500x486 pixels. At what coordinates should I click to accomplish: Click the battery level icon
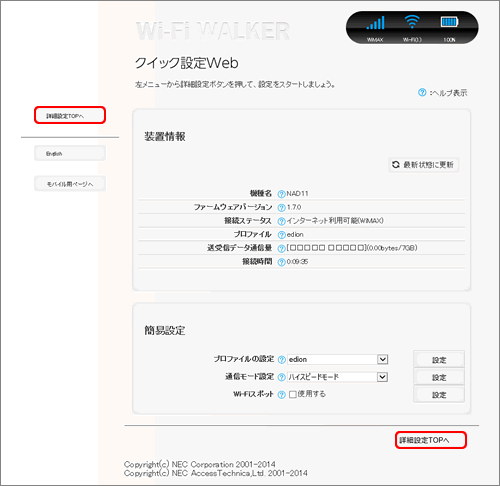(x=449, y=22)
